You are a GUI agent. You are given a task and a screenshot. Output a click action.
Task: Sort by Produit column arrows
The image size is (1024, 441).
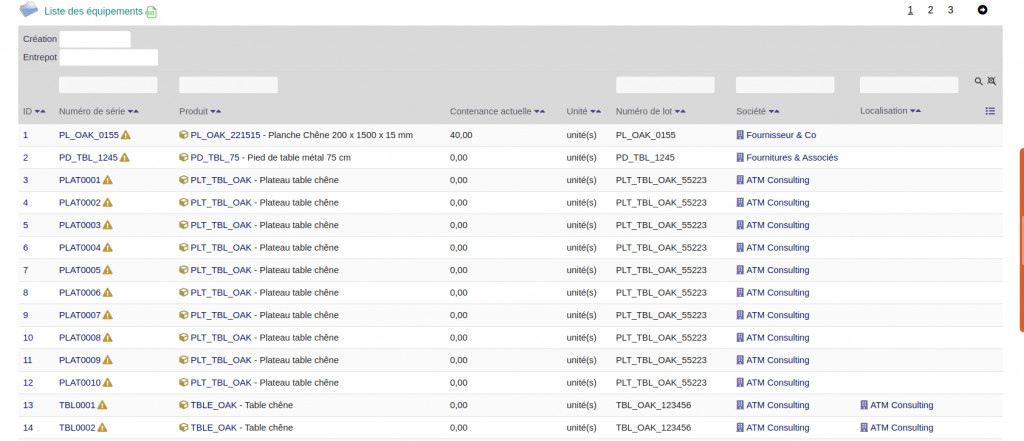[x=216, y=111]
